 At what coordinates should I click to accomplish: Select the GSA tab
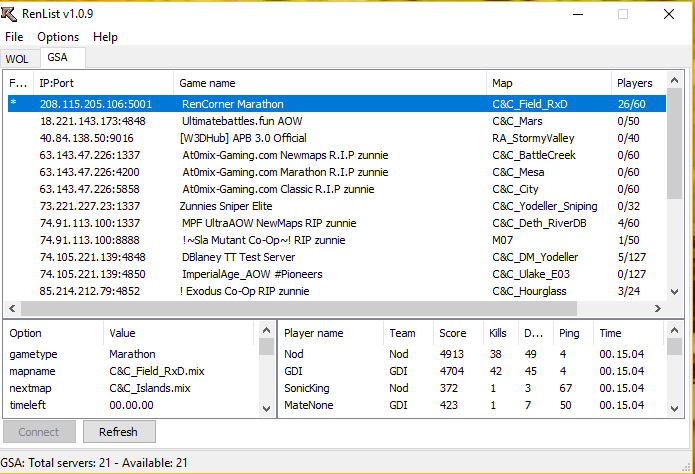58,58
